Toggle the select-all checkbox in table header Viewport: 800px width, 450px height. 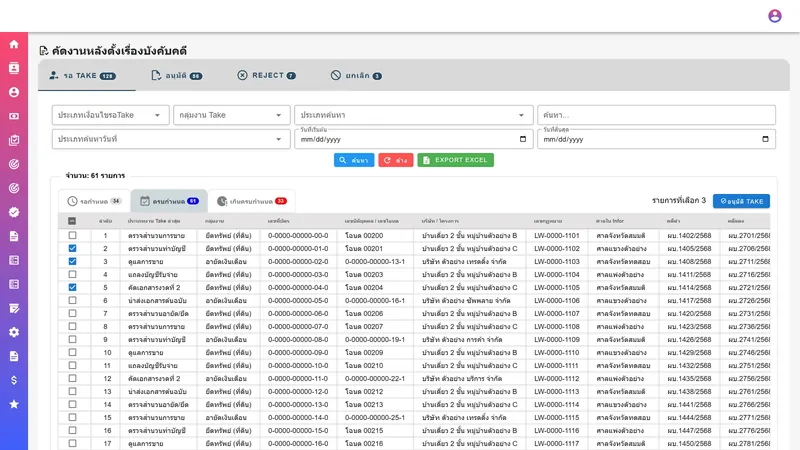[x=72, y=221]
